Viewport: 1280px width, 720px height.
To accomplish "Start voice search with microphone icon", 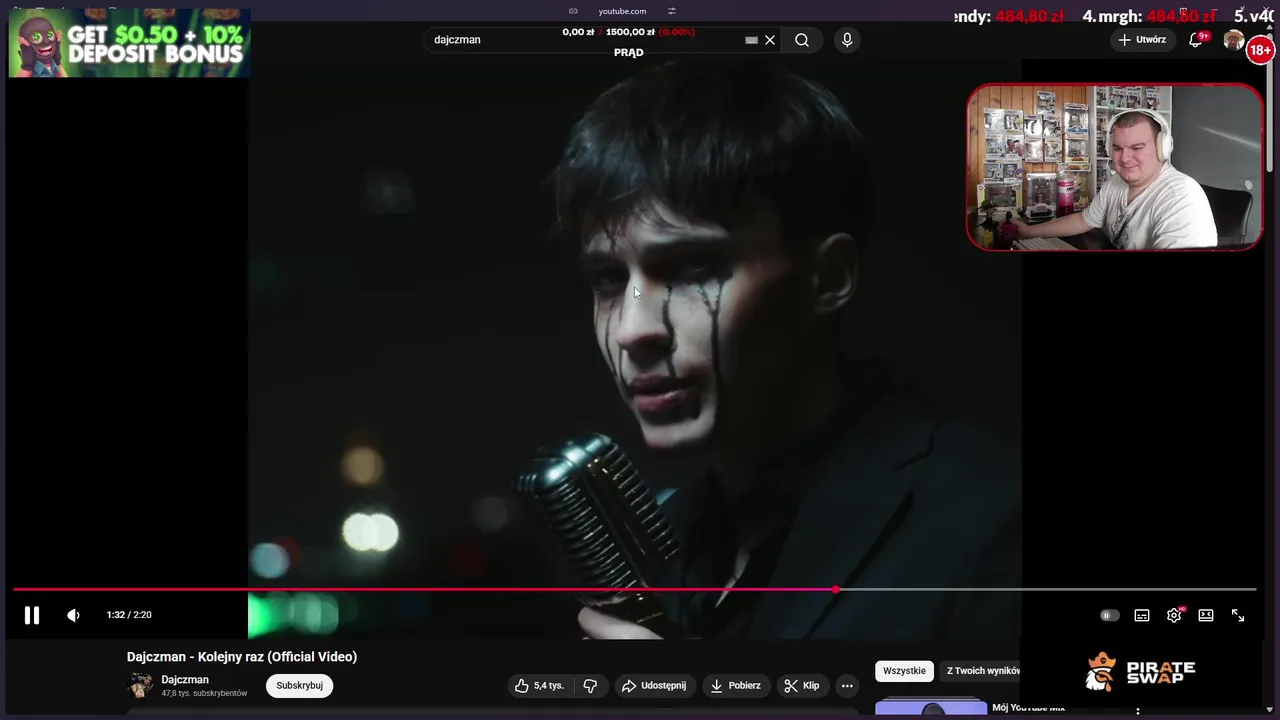I will pyautogui.click(x=847, y=40).
